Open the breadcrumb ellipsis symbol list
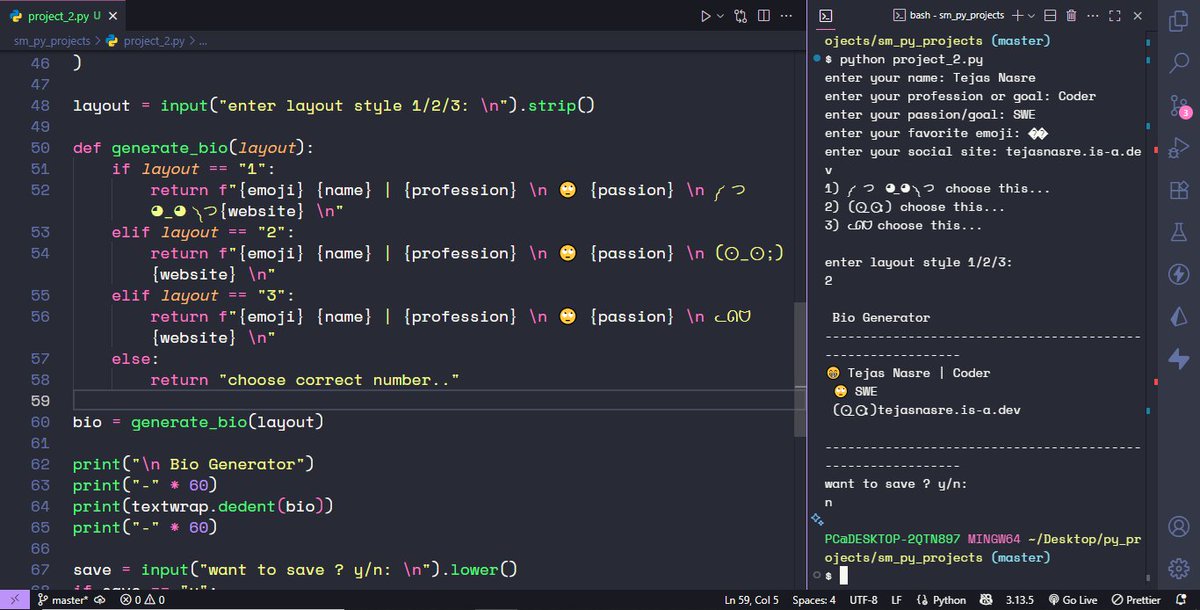The image size is (1200, 610). 201,41
